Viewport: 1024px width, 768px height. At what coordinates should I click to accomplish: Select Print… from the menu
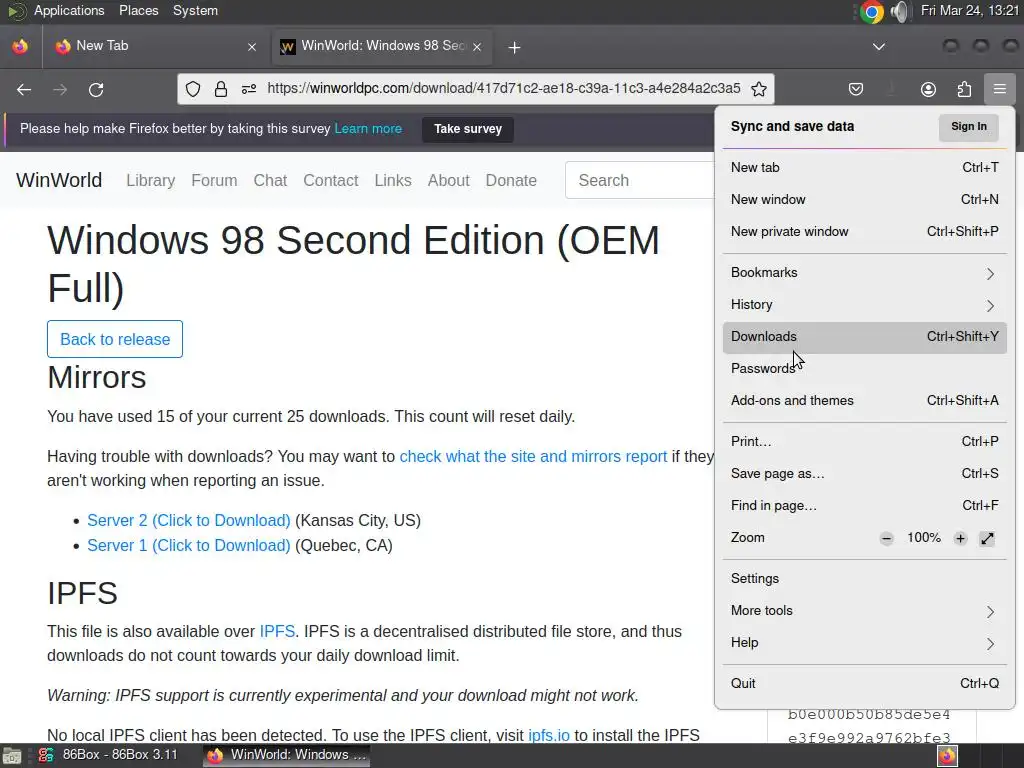click(865, 441)
